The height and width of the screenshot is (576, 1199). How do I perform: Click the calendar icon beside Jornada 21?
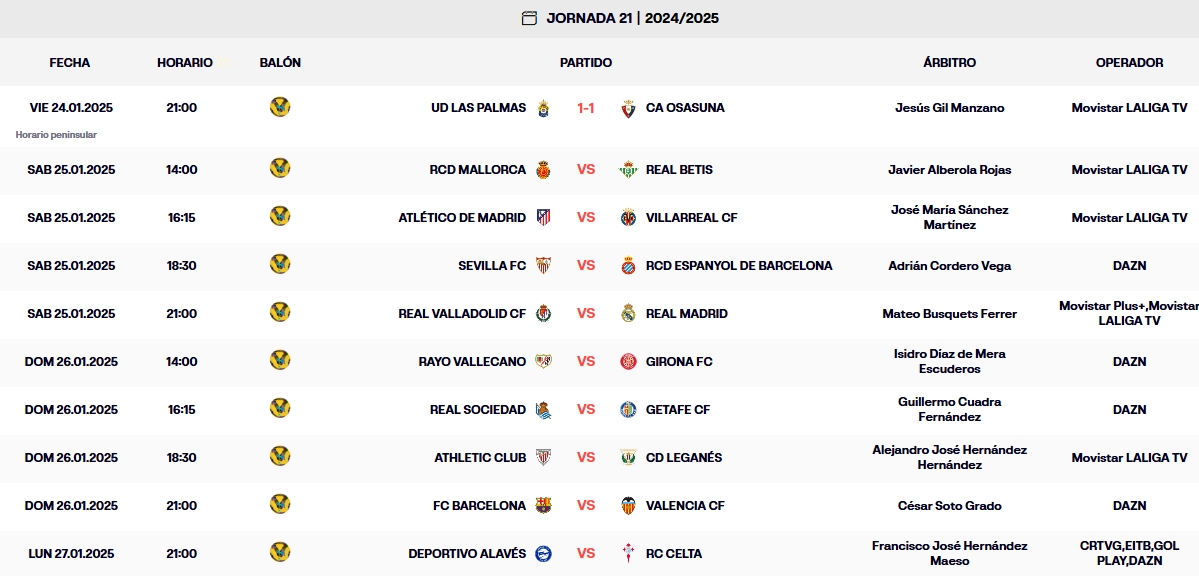pos(529,18)
